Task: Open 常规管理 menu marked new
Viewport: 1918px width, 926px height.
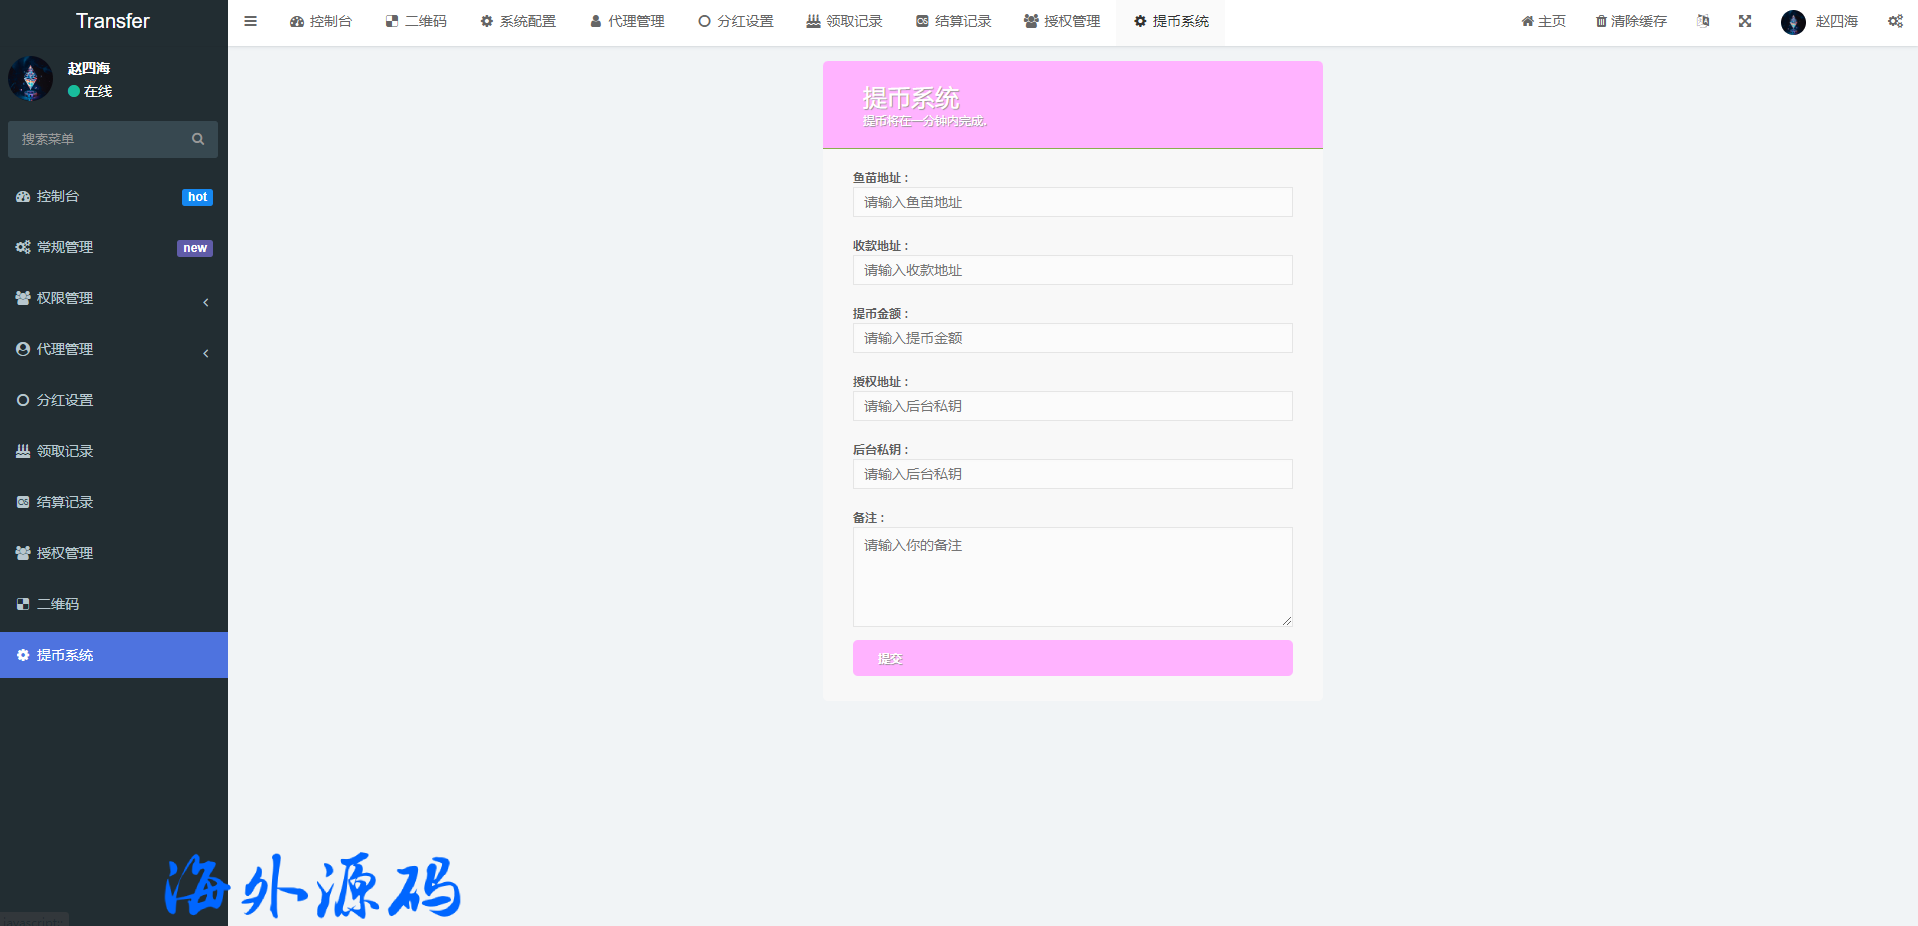Action: [x=64, y=247]
